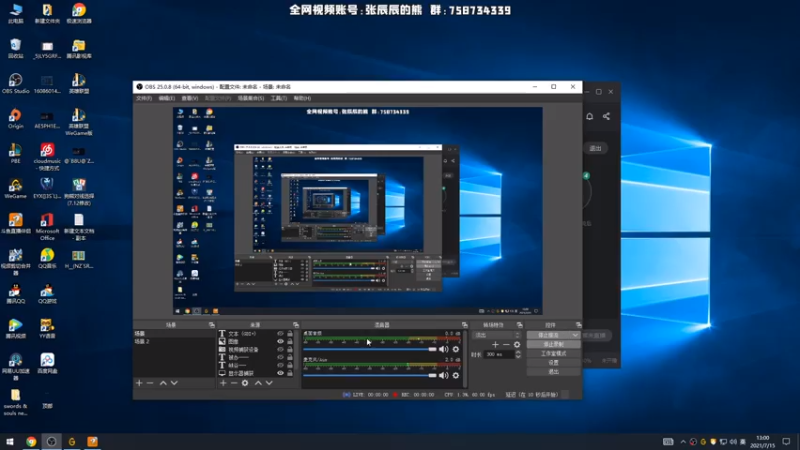This screenshot has width=800, height=450.
Task: Add a new scene with the plus icon
Action: coord(139,383)
